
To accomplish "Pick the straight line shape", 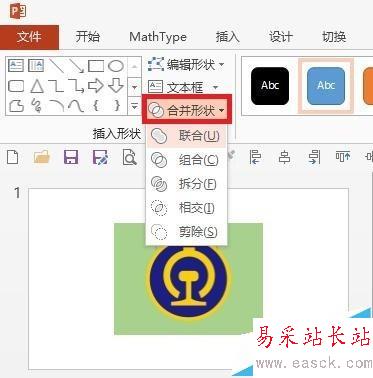I will 56,66.
